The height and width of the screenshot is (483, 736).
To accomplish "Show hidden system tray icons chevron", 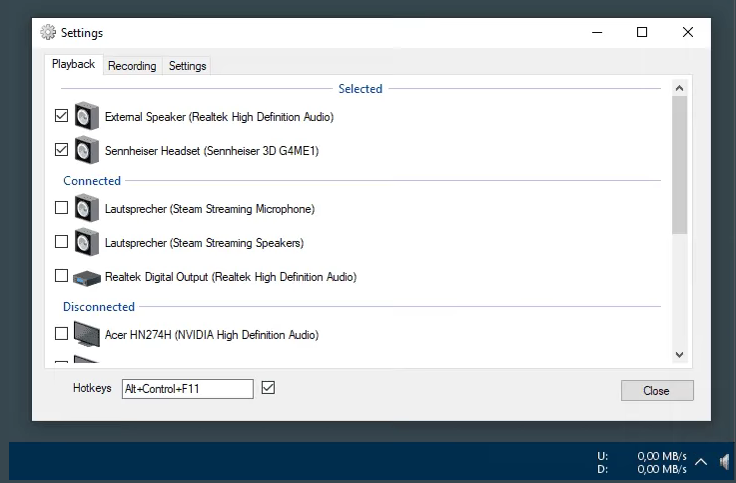I will (x=701, y=462).
